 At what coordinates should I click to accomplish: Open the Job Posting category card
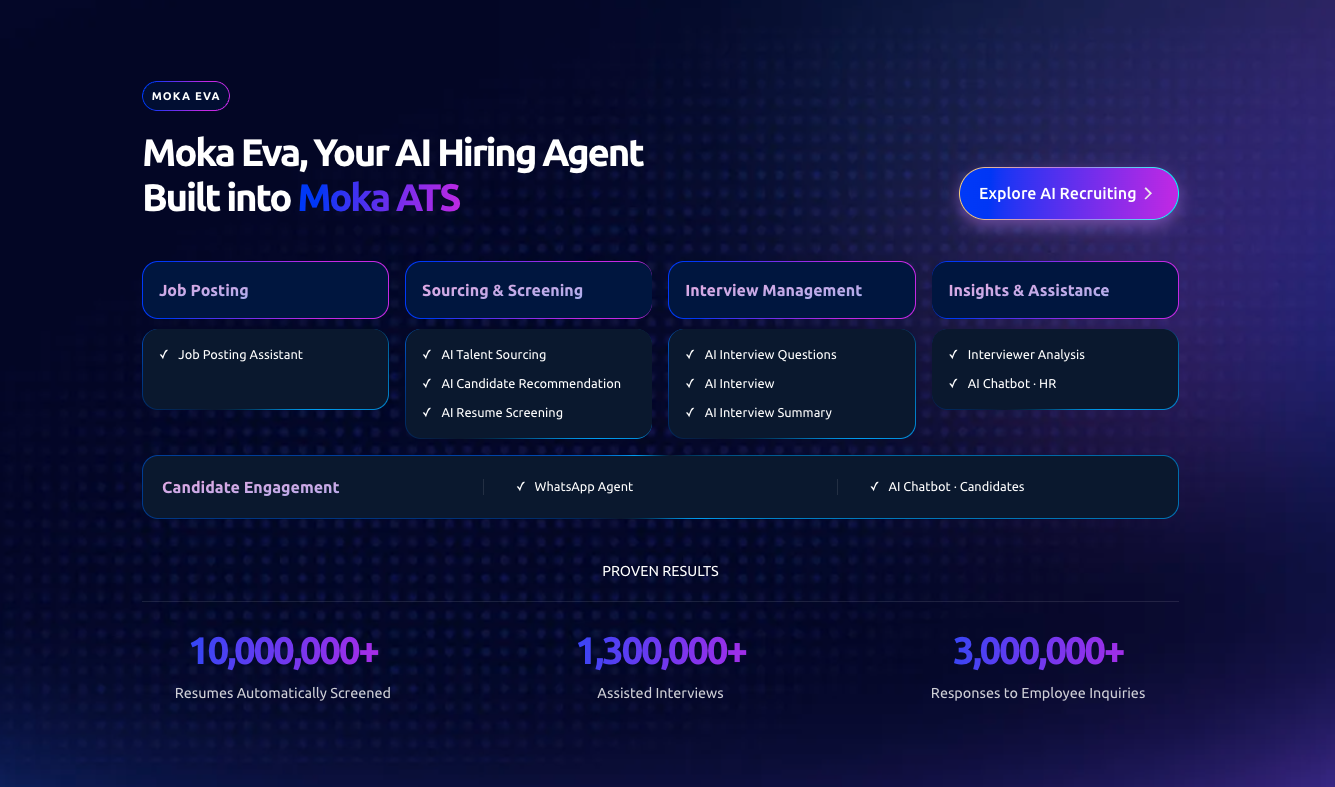click(265, 290)
